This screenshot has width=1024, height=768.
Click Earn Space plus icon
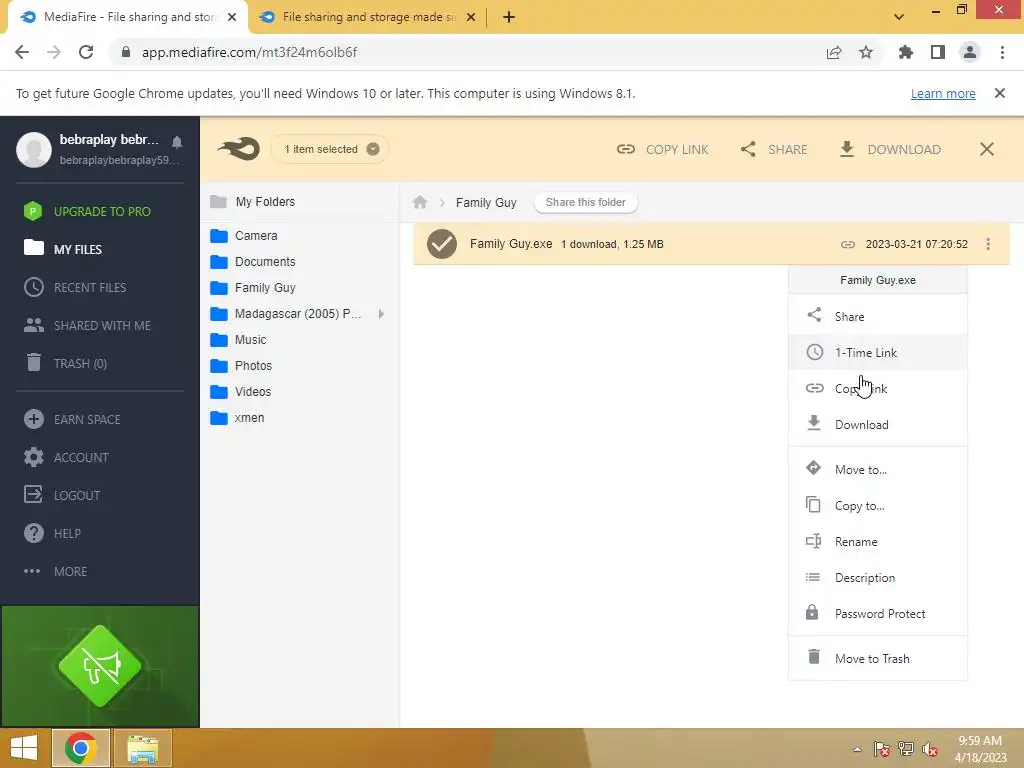point(33,419)
